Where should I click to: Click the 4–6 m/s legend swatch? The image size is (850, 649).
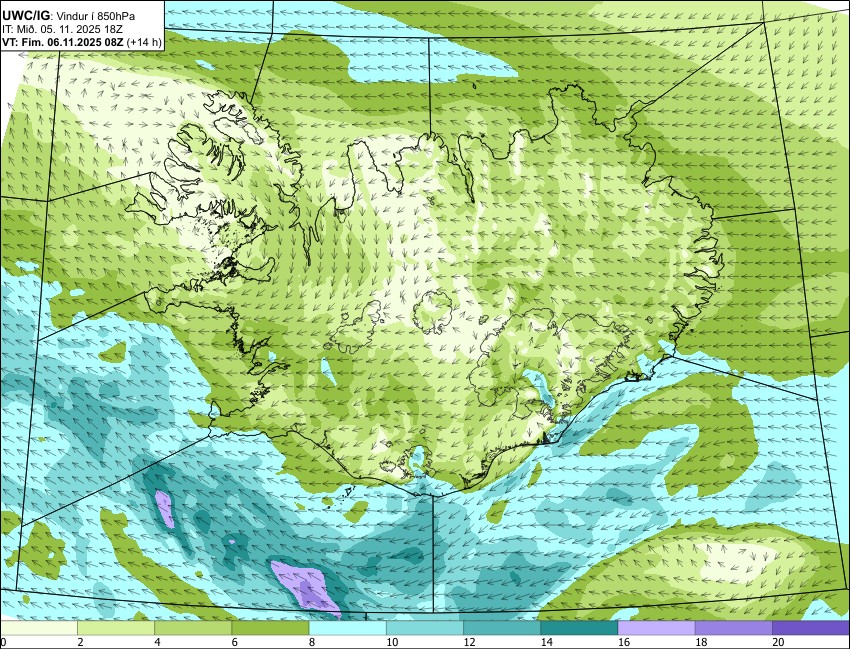[x=193, y=628]
